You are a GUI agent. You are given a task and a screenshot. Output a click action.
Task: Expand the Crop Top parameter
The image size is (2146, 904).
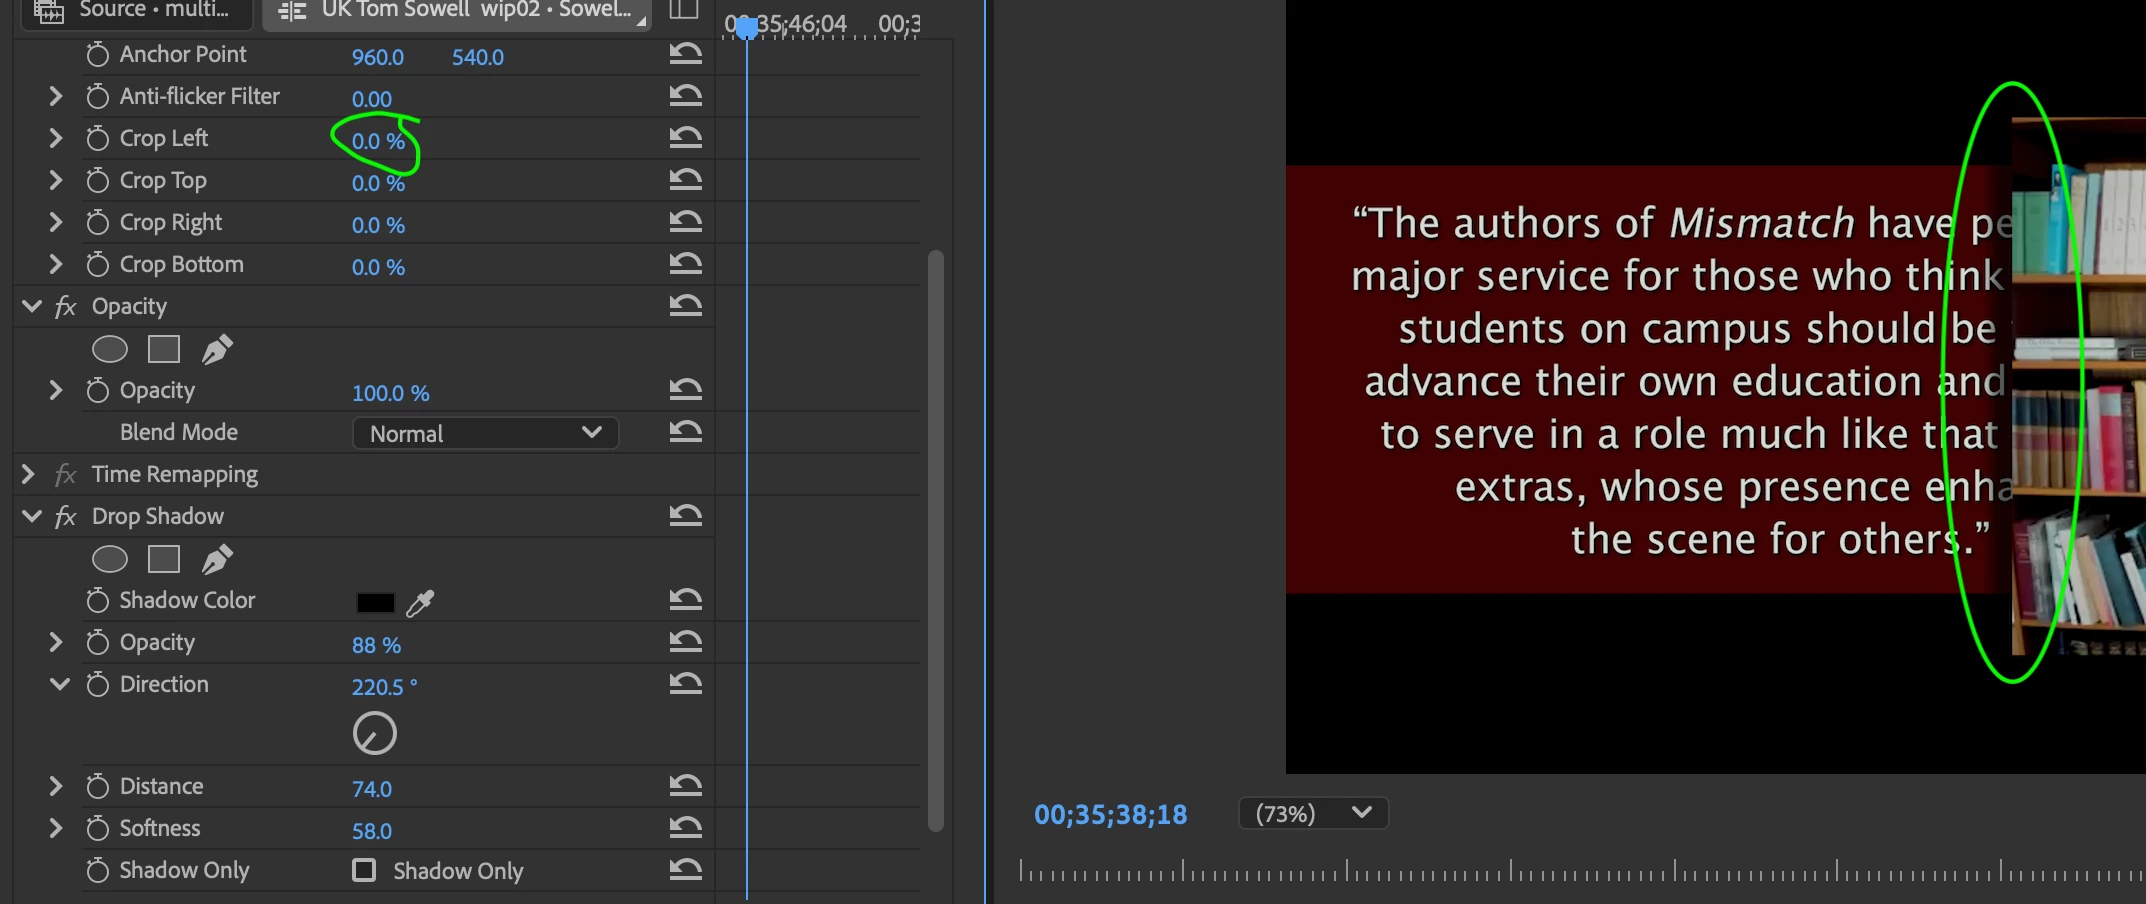pos(56,180)
